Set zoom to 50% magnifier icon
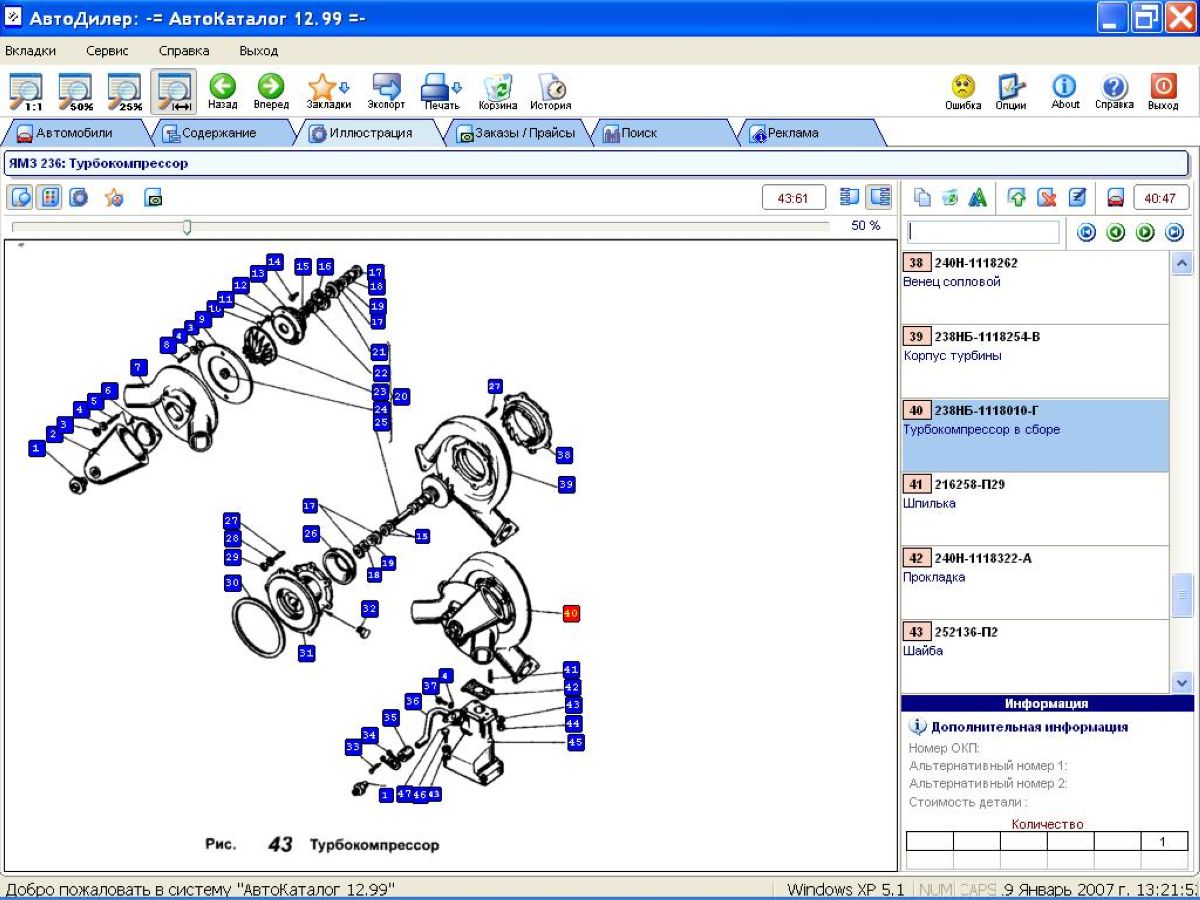Screen dimensions: 1200x900 [x=76, y=91]
